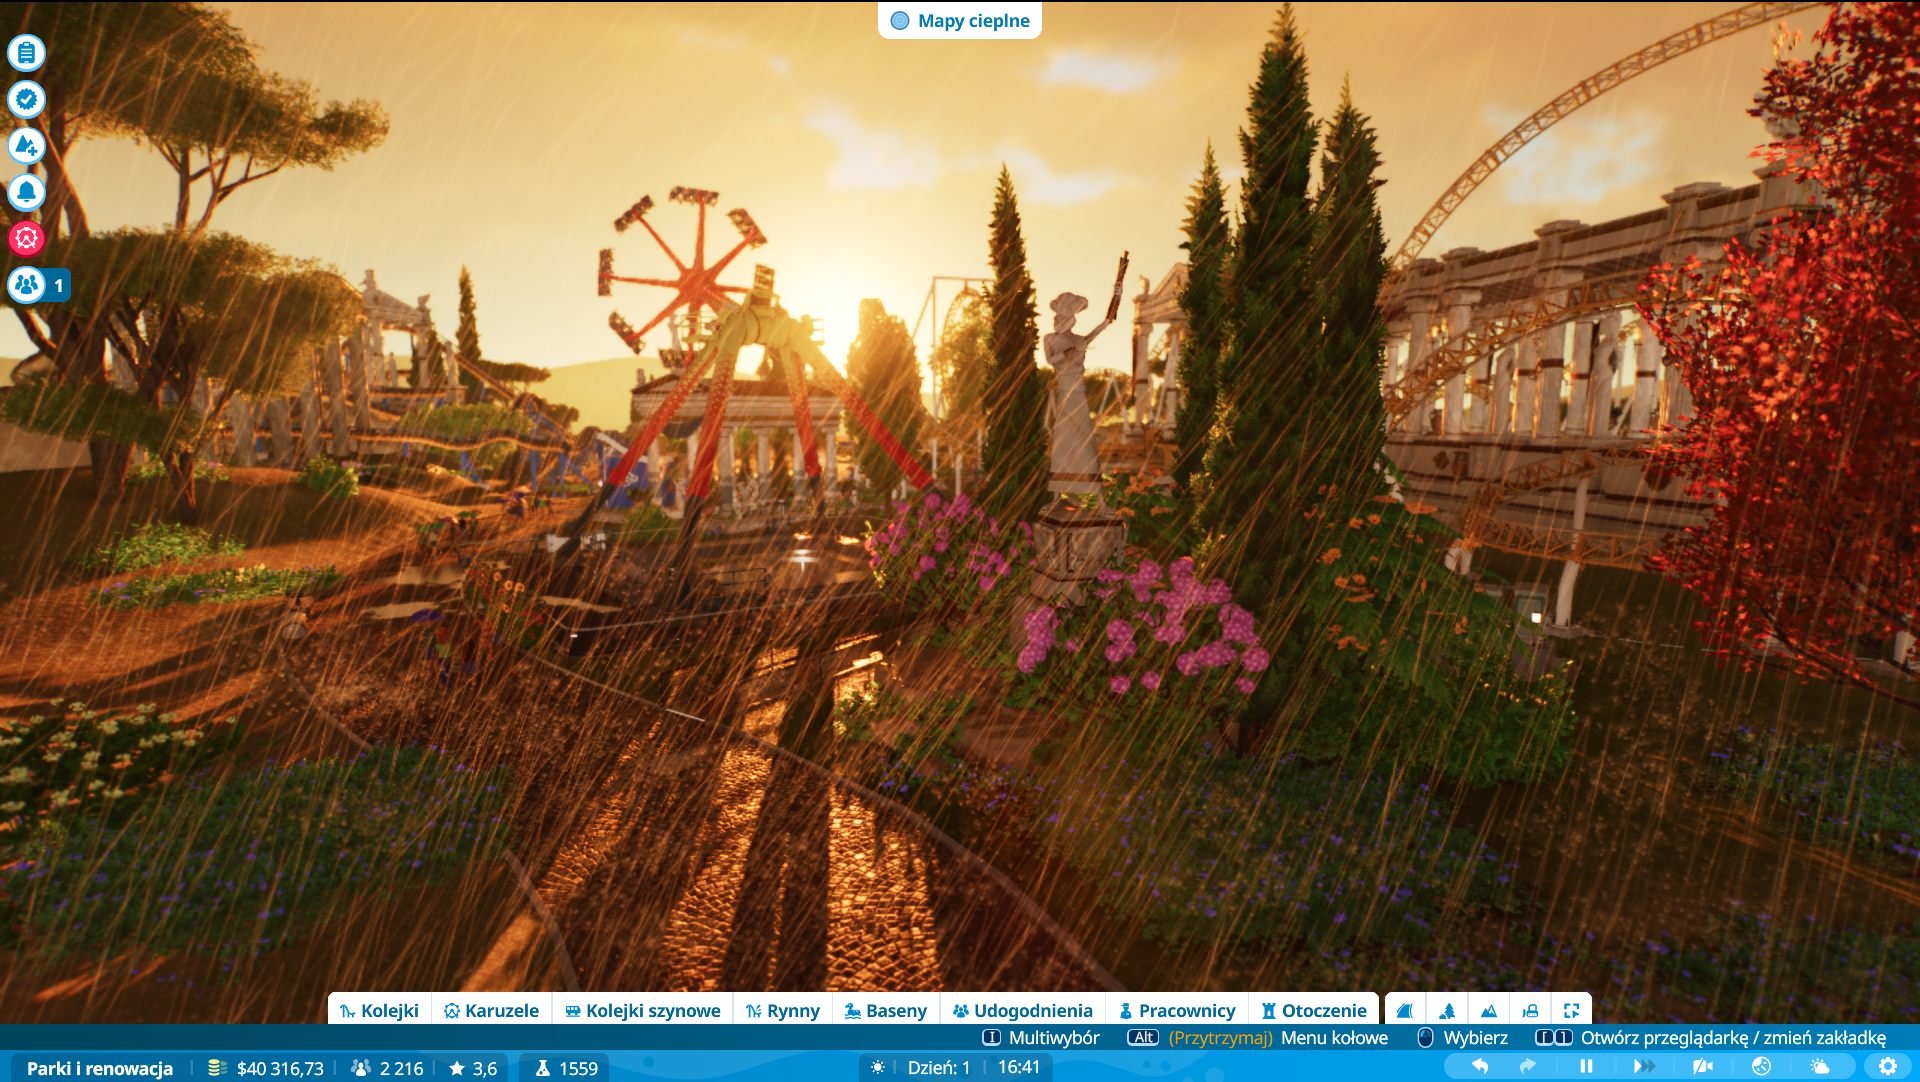Toggle the weather sun-and-cloud icon

(1820, 1067)
